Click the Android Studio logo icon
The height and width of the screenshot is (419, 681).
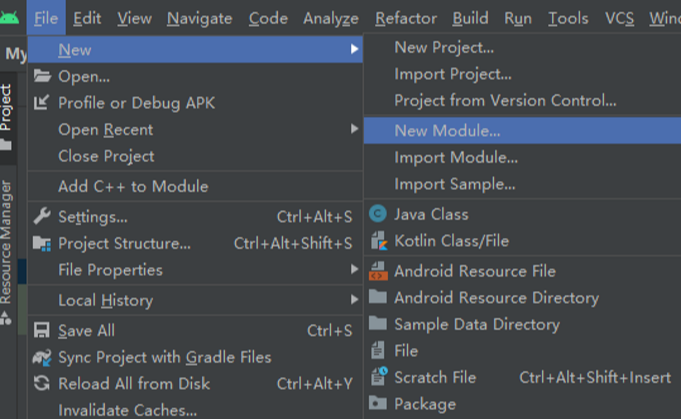[12, 17]
